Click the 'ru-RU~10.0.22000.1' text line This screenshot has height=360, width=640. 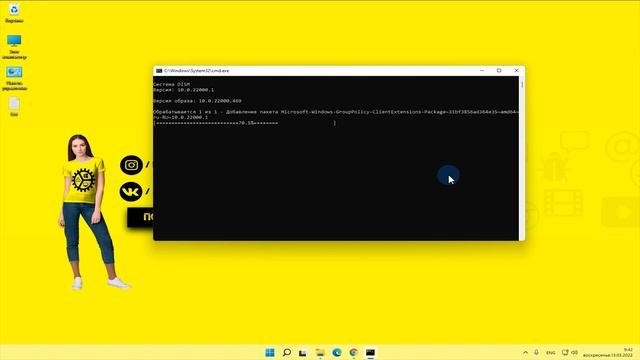tap(180, 117)
